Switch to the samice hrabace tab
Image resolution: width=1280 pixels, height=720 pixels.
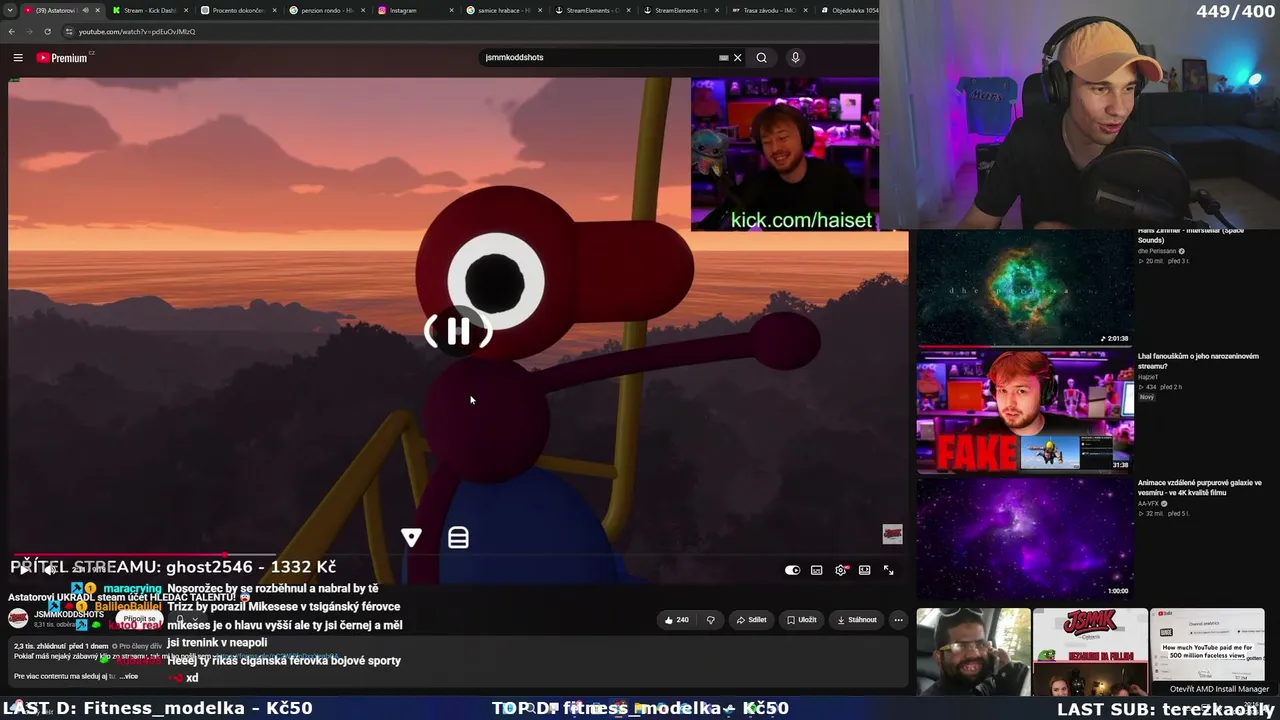click(503, 10)
